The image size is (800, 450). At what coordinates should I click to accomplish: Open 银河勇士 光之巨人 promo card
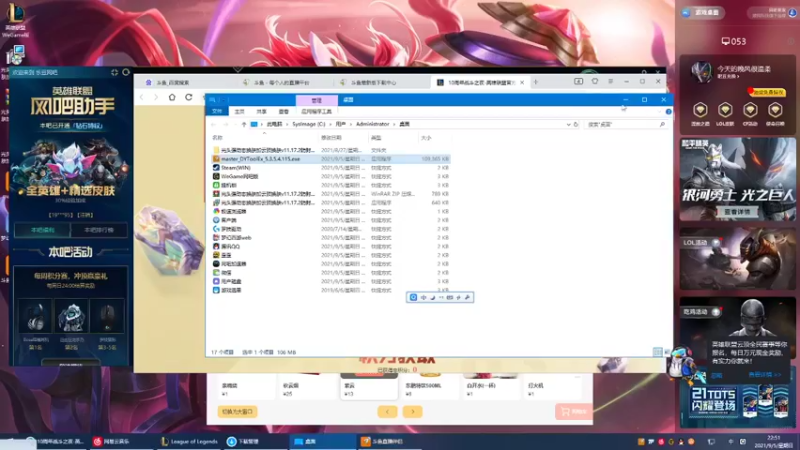pos(737,179)
